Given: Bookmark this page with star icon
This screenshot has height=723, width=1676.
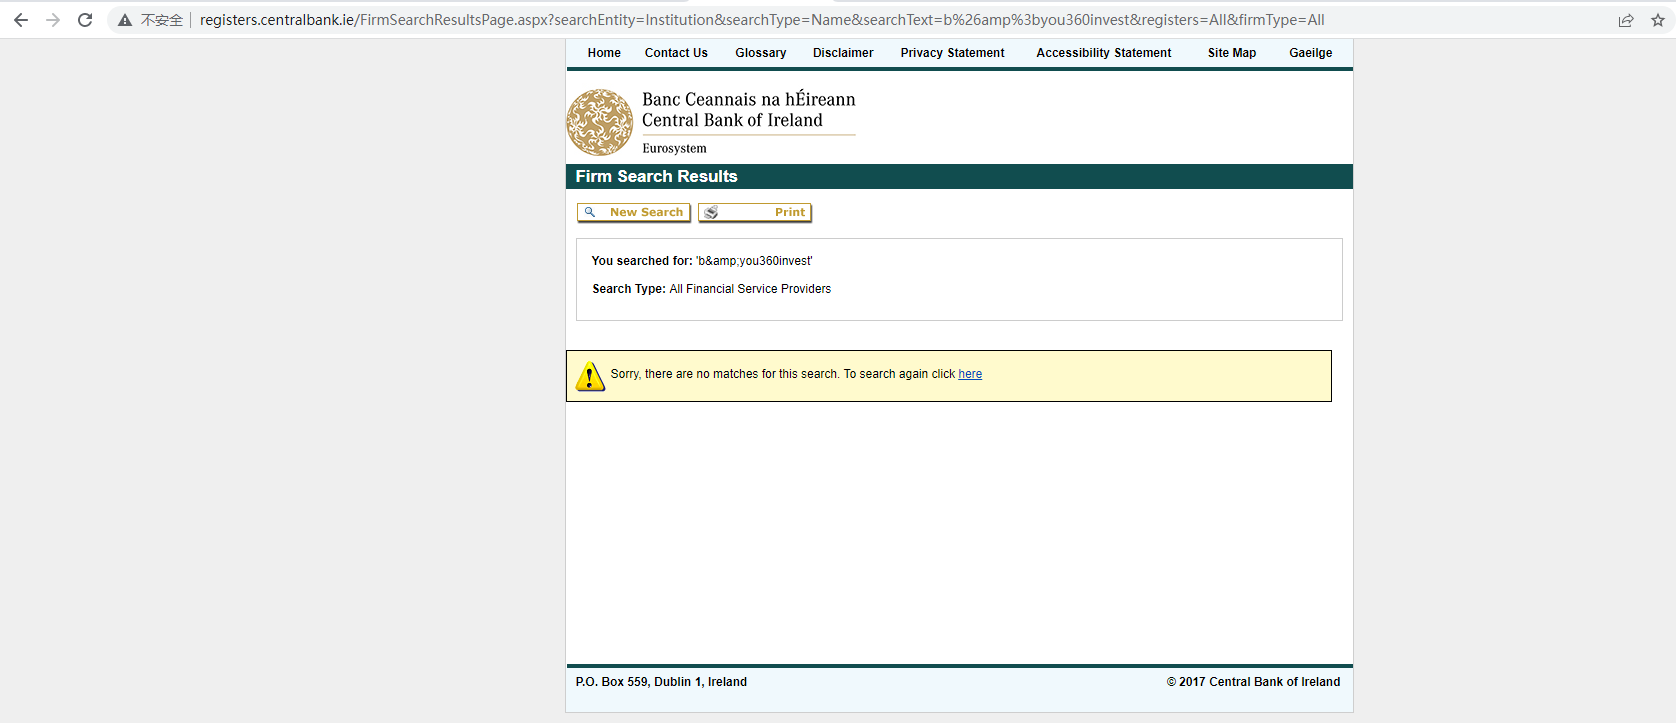Looking at the screenshot, I should [1658, 20].
